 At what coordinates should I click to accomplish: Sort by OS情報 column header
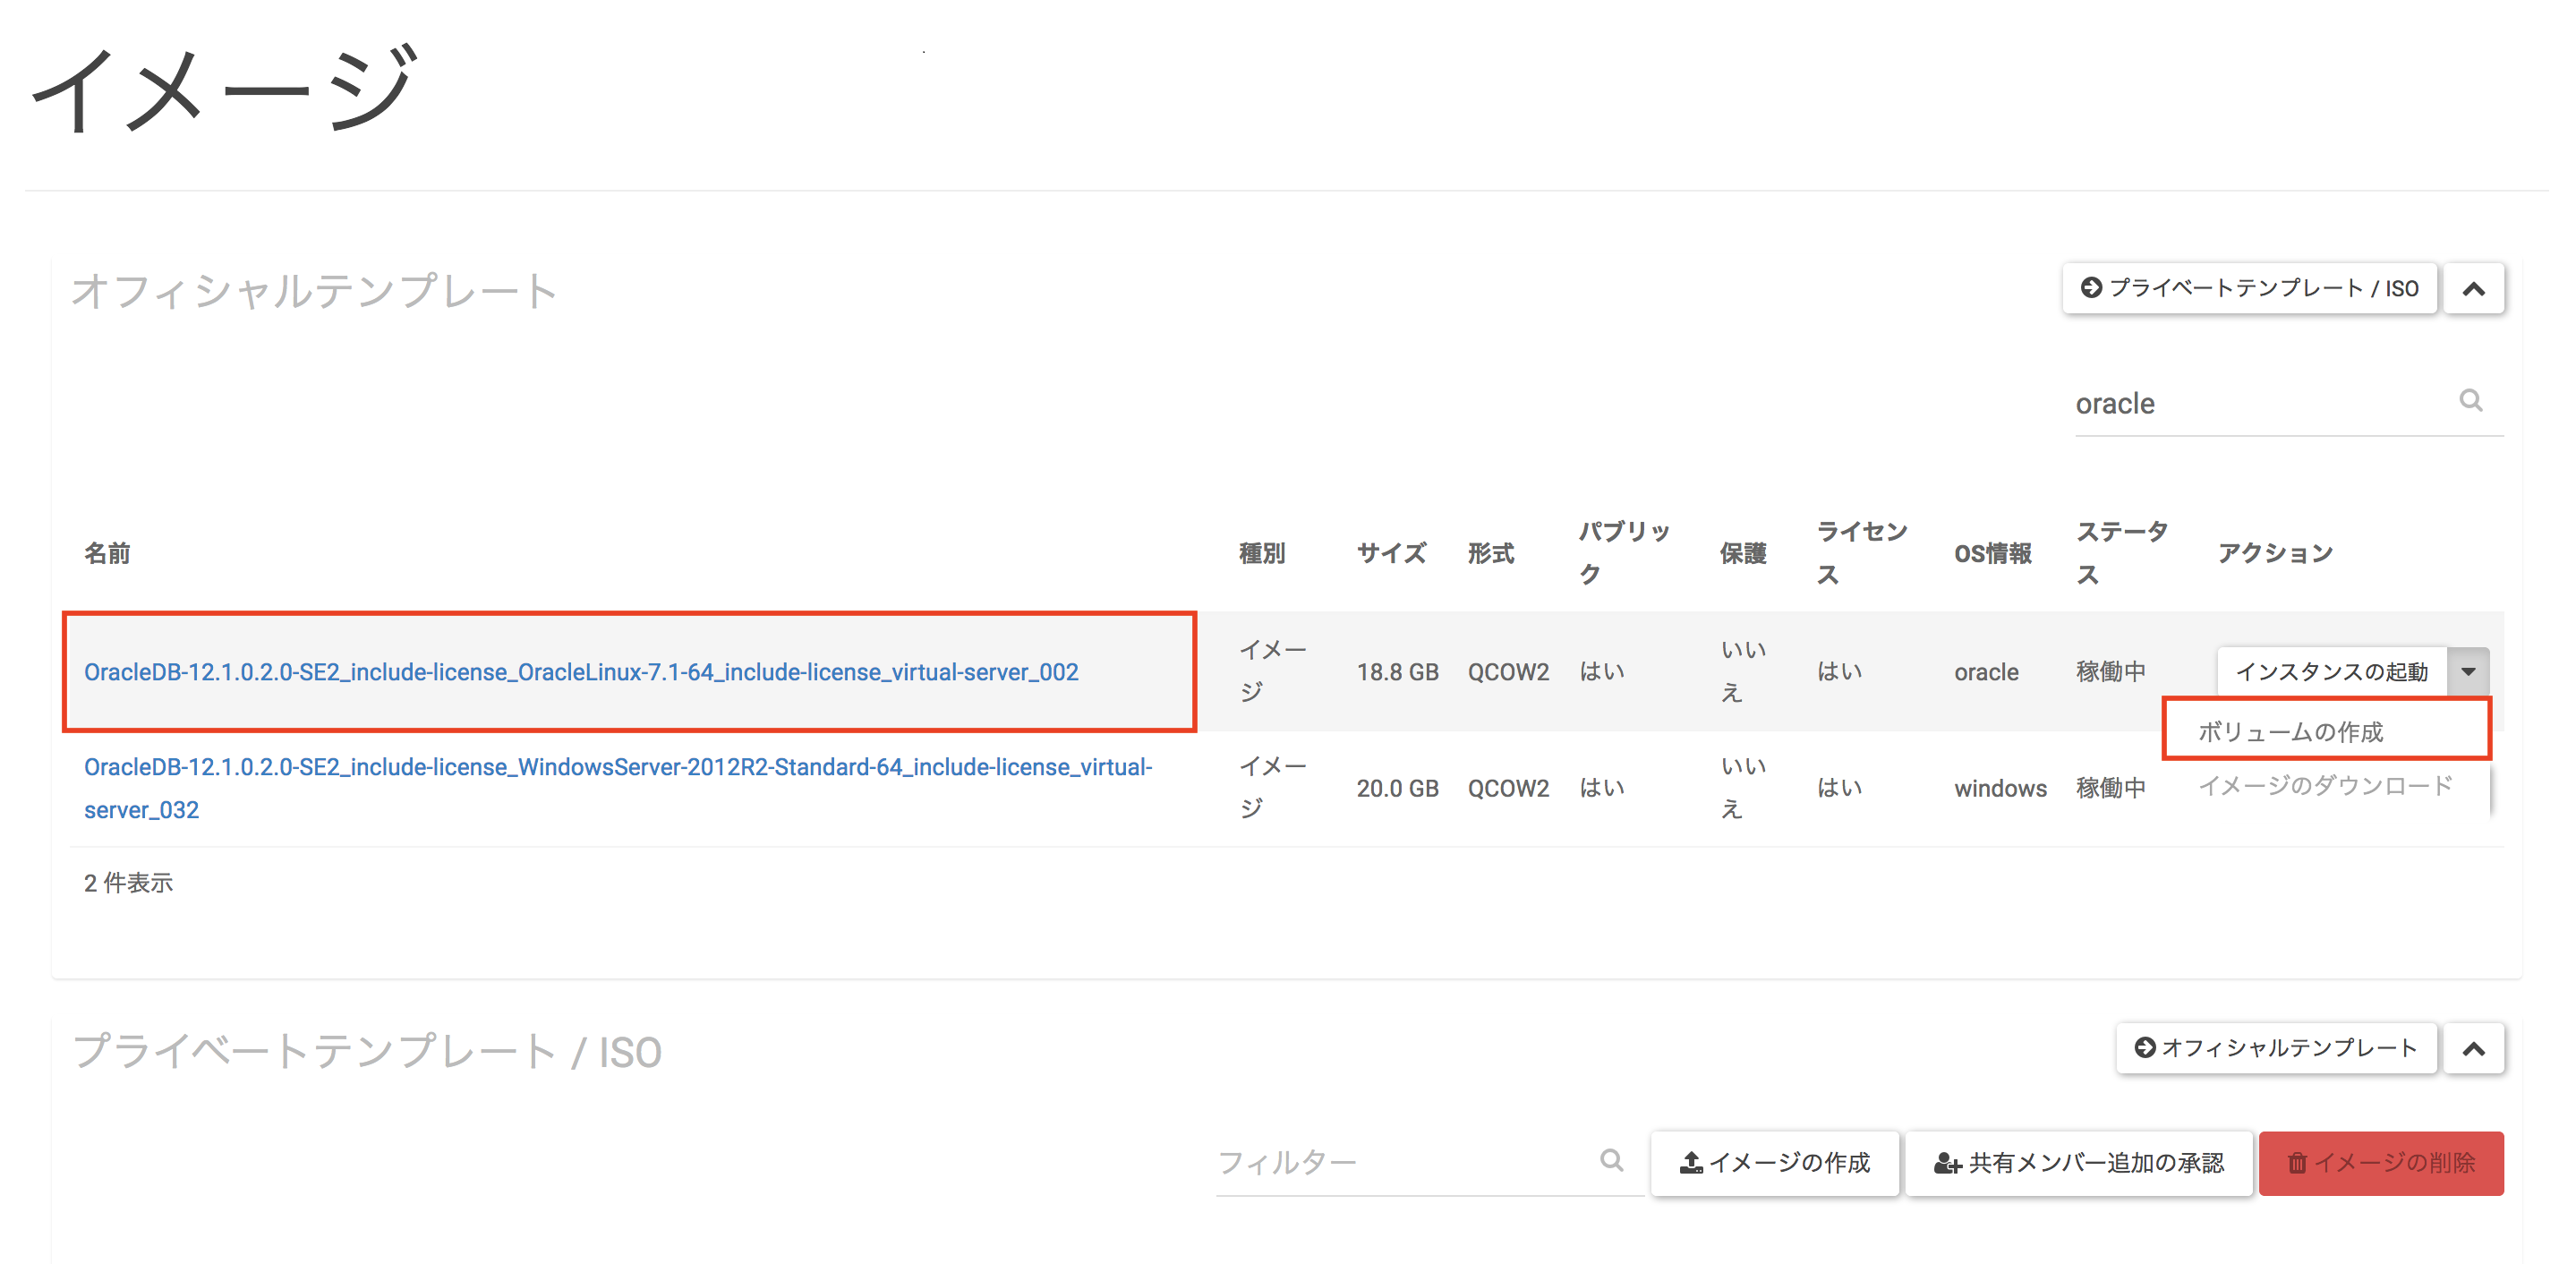coord(1991,553)
